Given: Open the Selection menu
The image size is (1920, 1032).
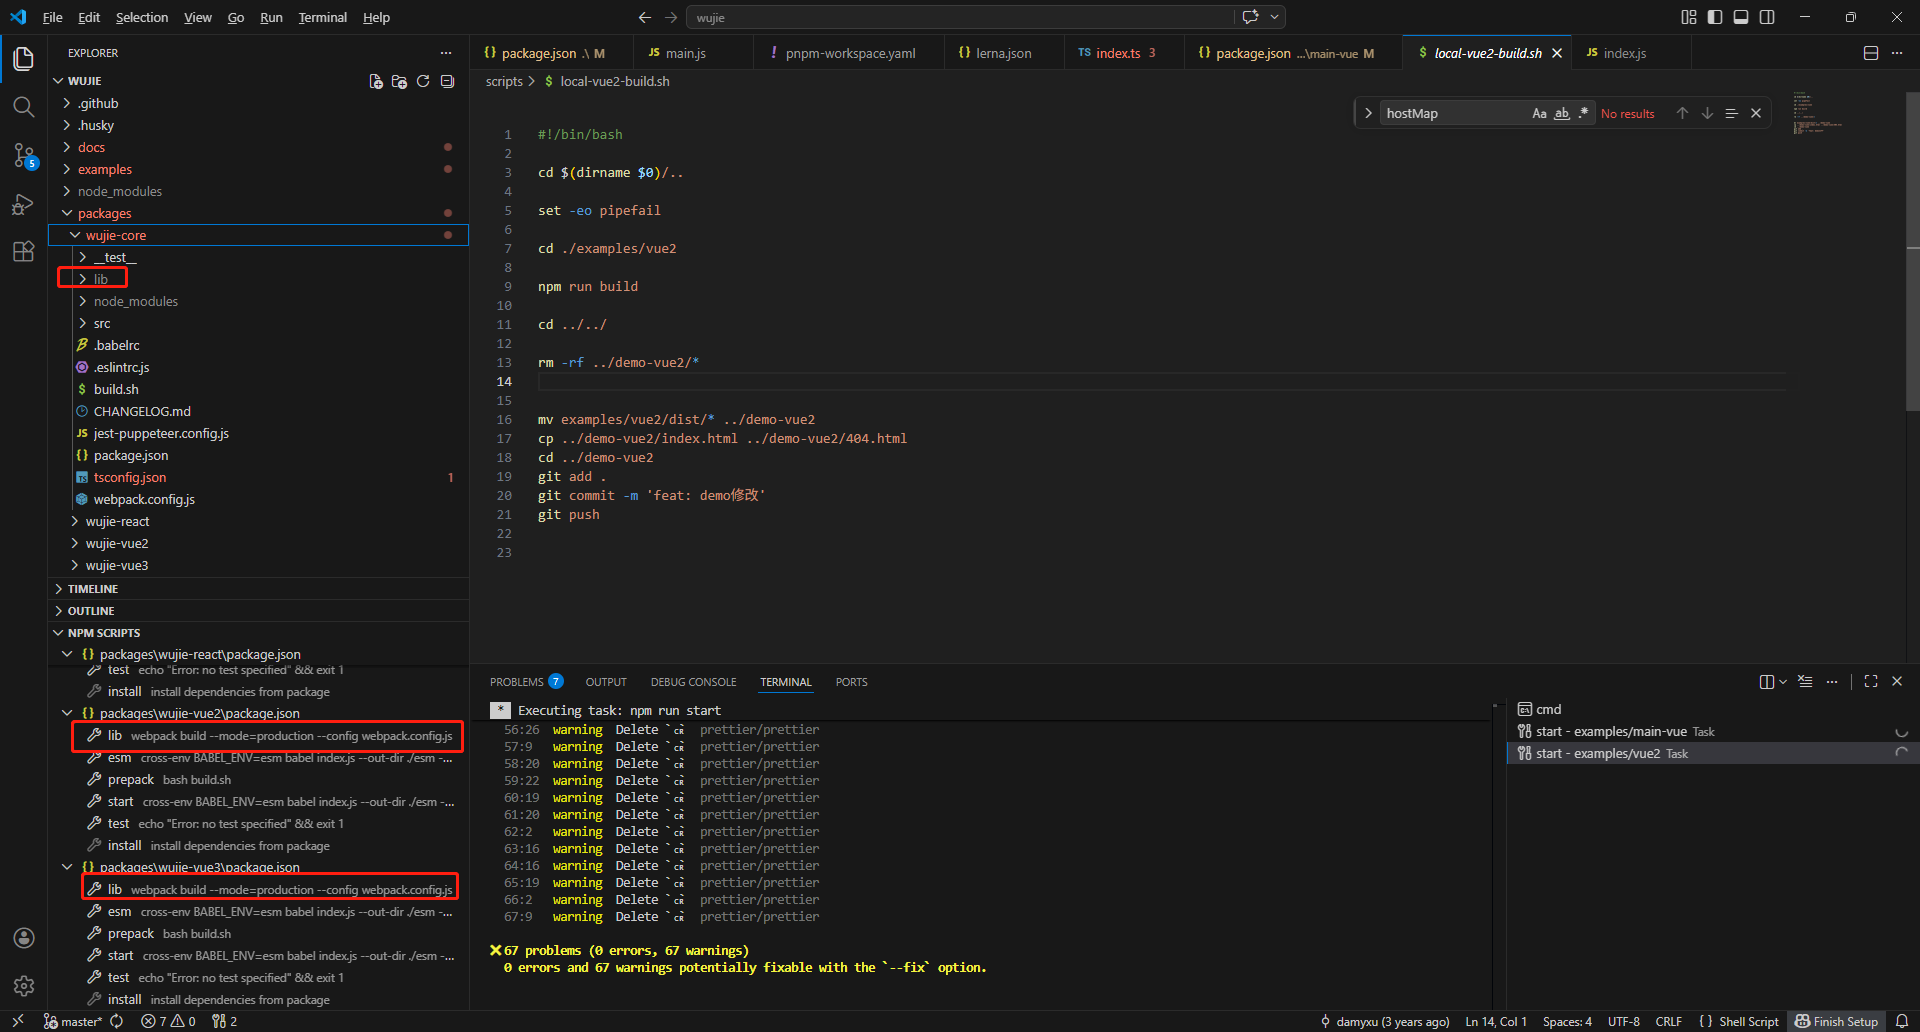Looking at the screenshot, I should click(x=142, y=17).
